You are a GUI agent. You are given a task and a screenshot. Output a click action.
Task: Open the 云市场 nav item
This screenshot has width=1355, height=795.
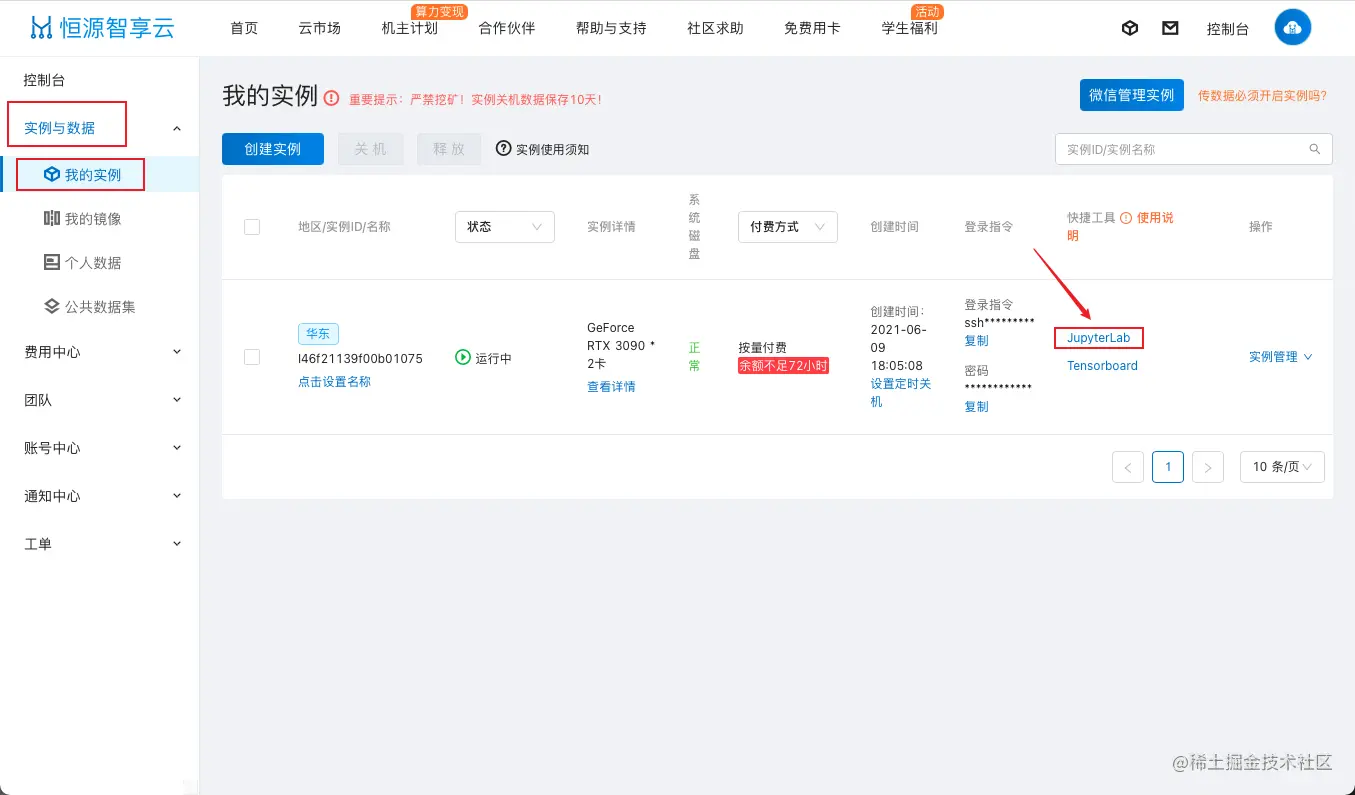(x=320, y=28)
